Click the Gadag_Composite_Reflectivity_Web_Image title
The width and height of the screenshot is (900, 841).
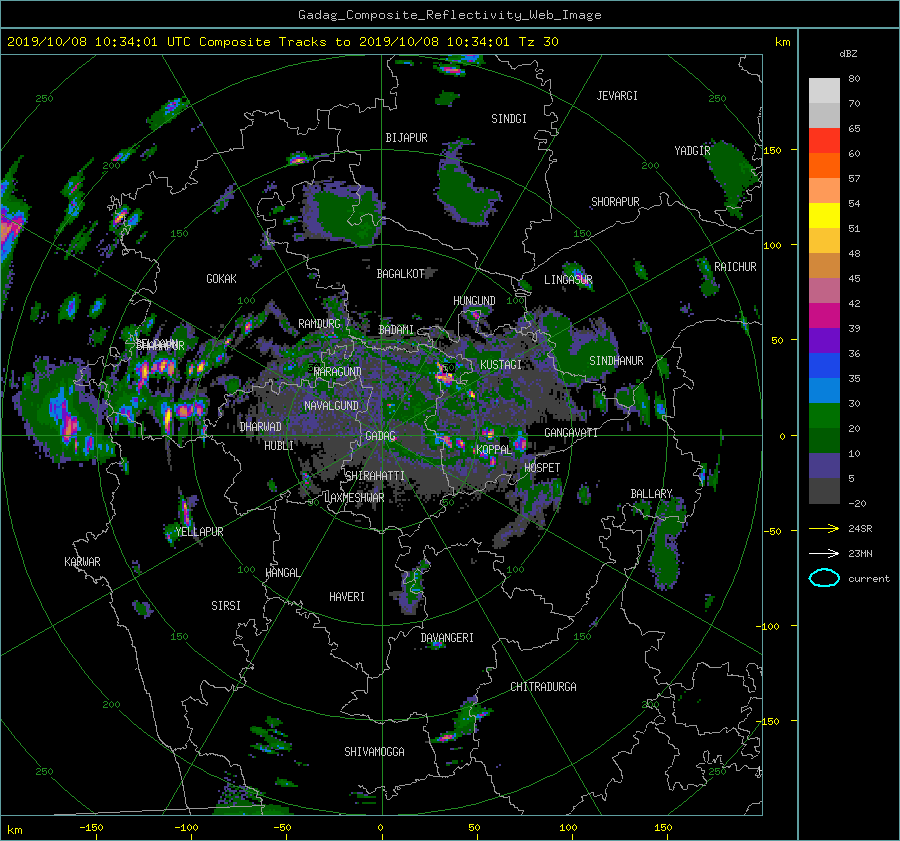[449, 15]
